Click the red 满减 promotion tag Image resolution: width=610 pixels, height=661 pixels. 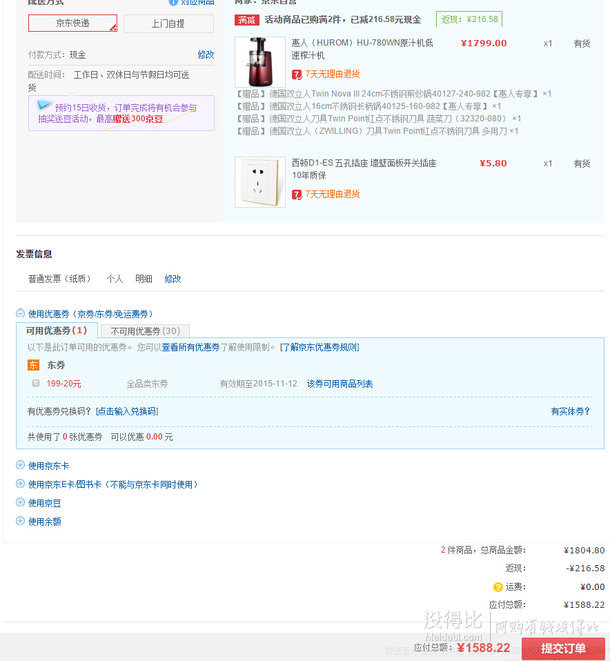coord(247,20)
